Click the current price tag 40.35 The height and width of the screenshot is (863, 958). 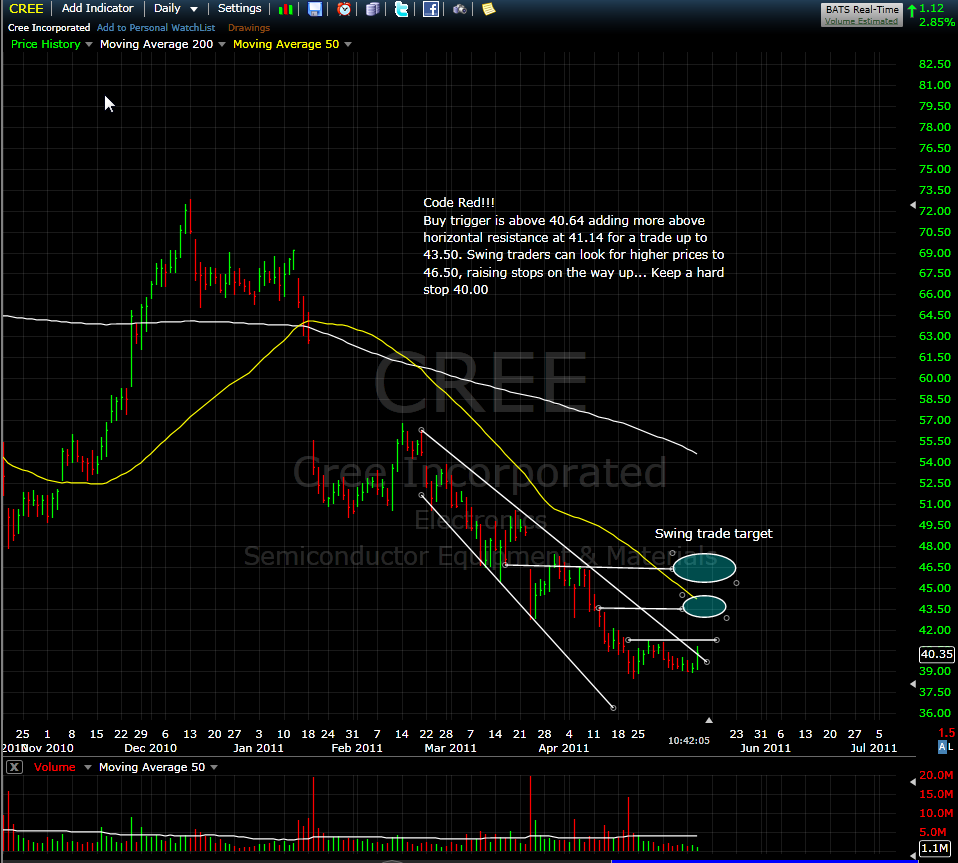[937, 654]
